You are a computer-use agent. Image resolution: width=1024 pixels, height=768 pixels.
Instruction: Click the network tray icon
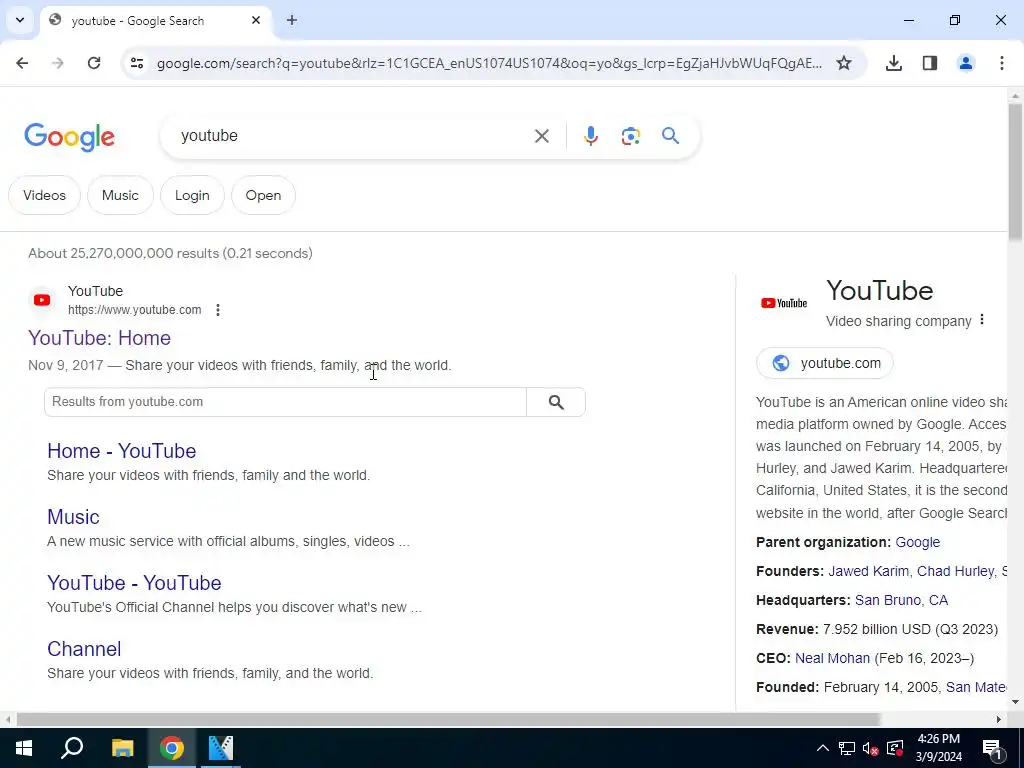846,748
